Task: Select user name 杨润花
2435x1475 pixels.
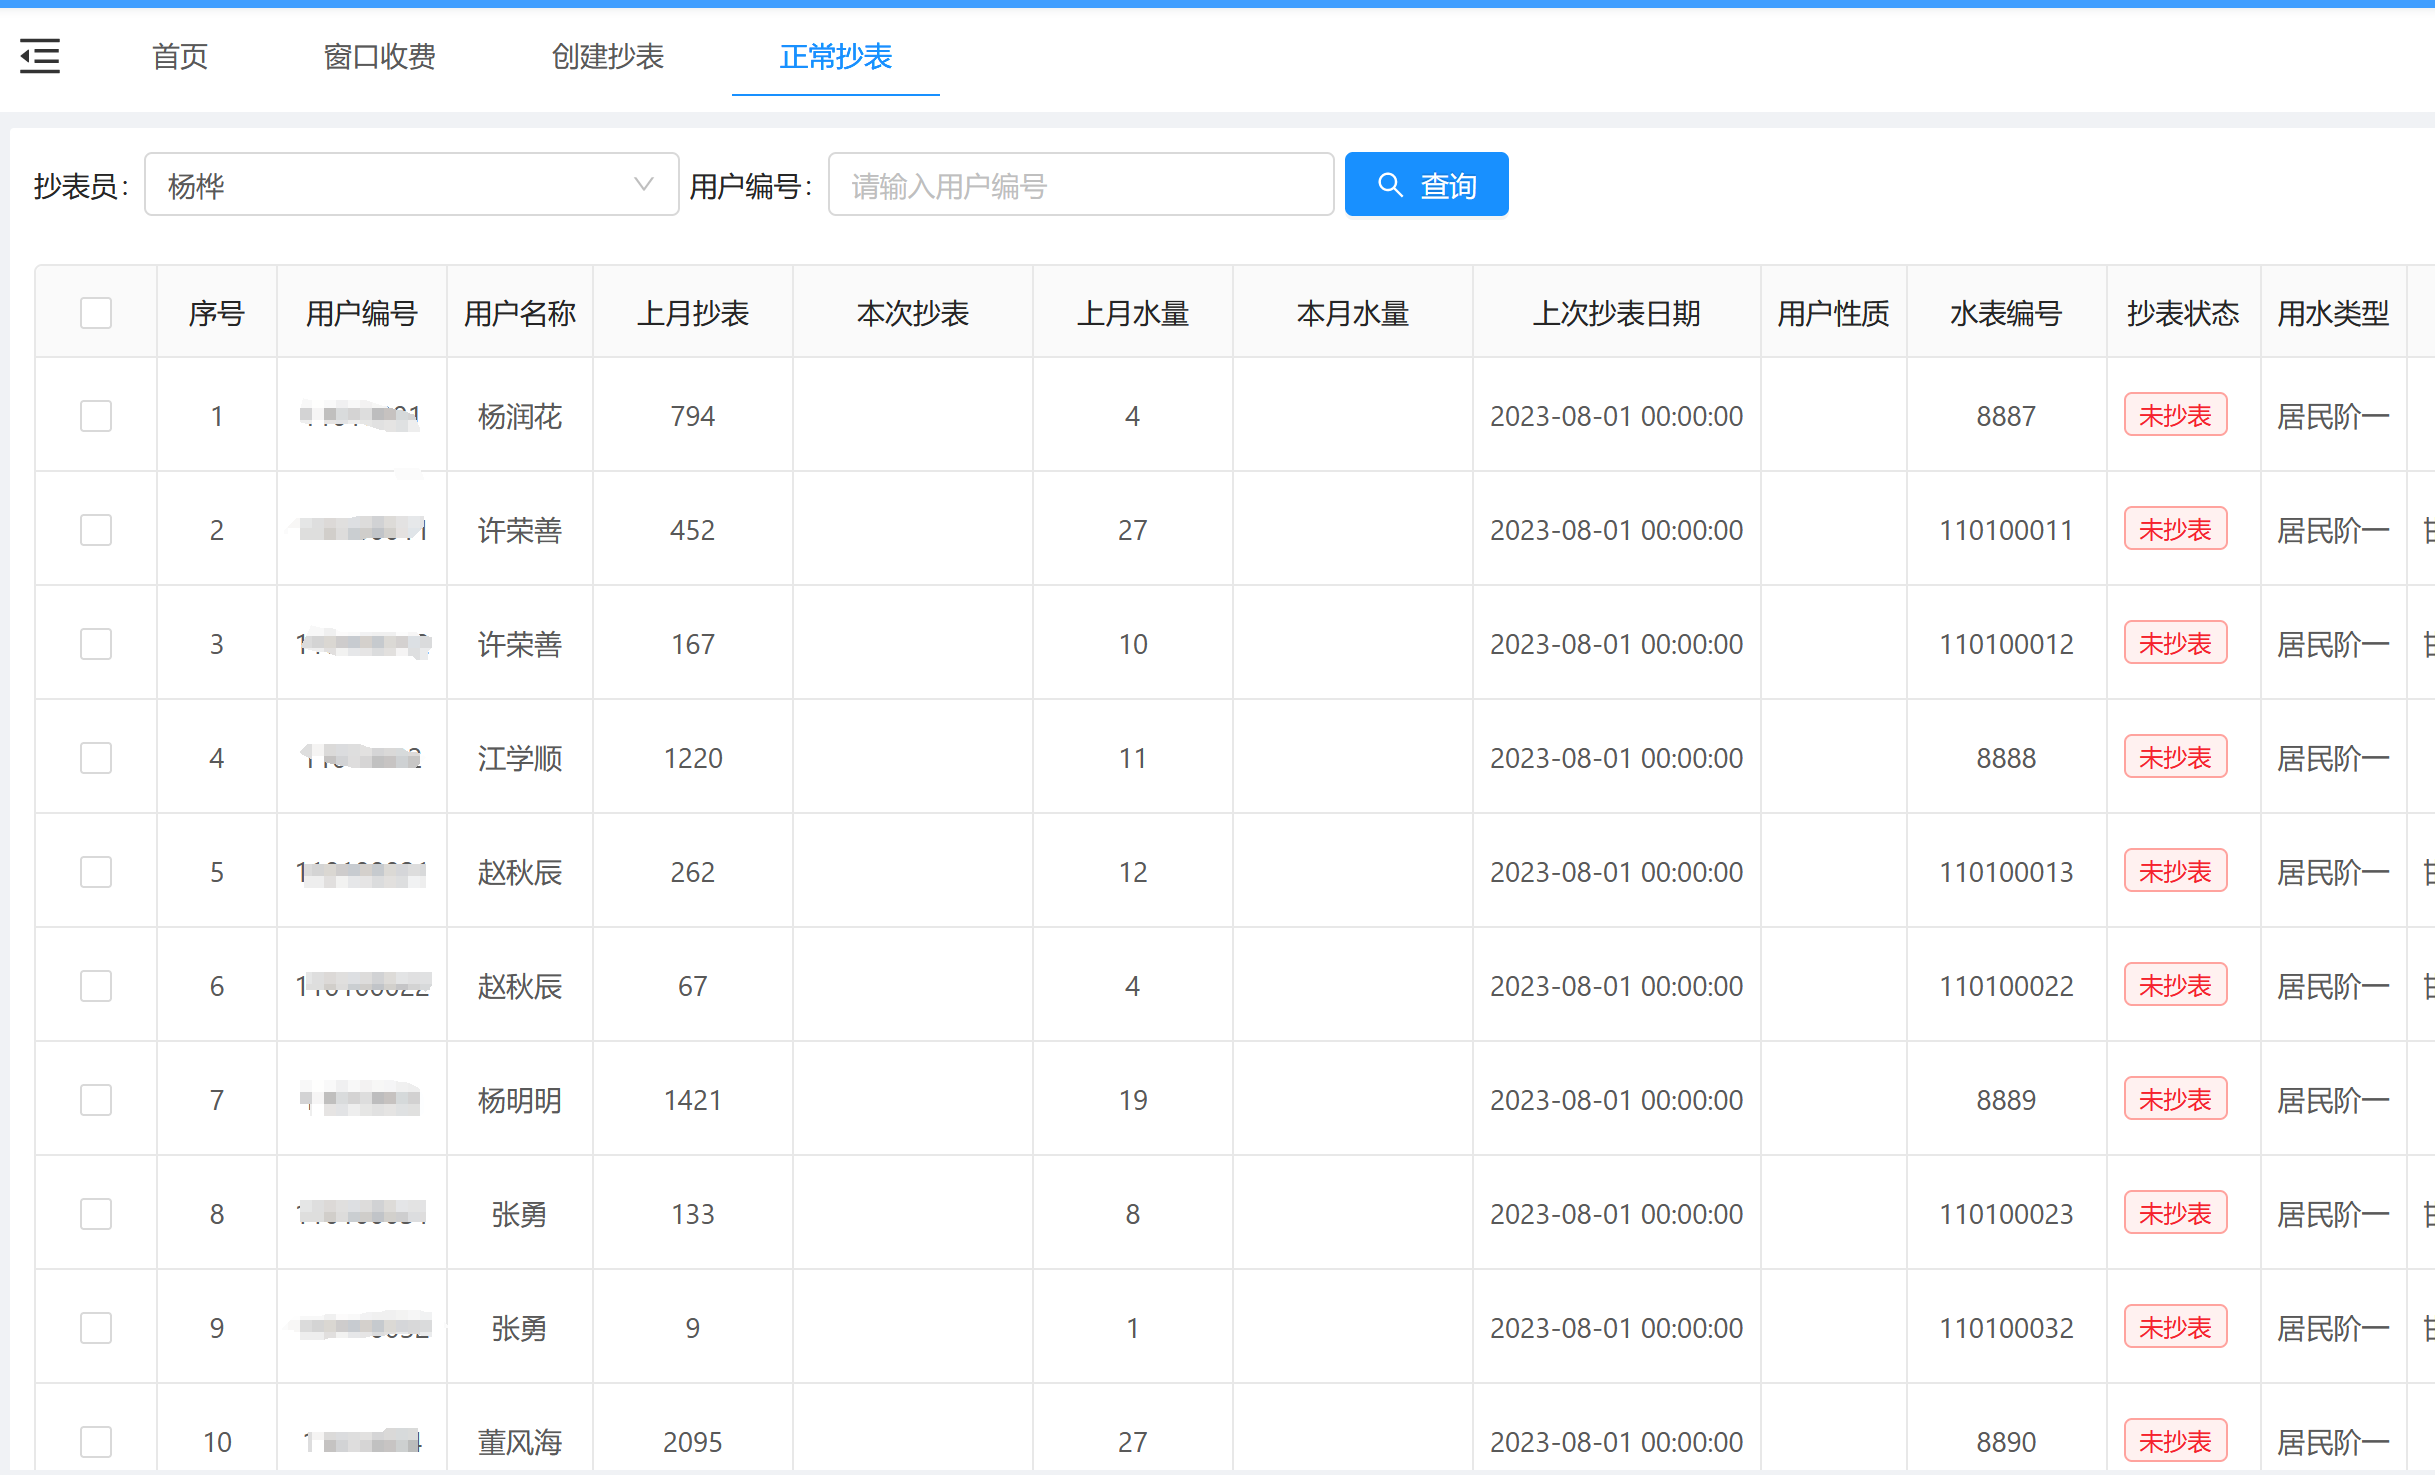Action: (520, 416)
